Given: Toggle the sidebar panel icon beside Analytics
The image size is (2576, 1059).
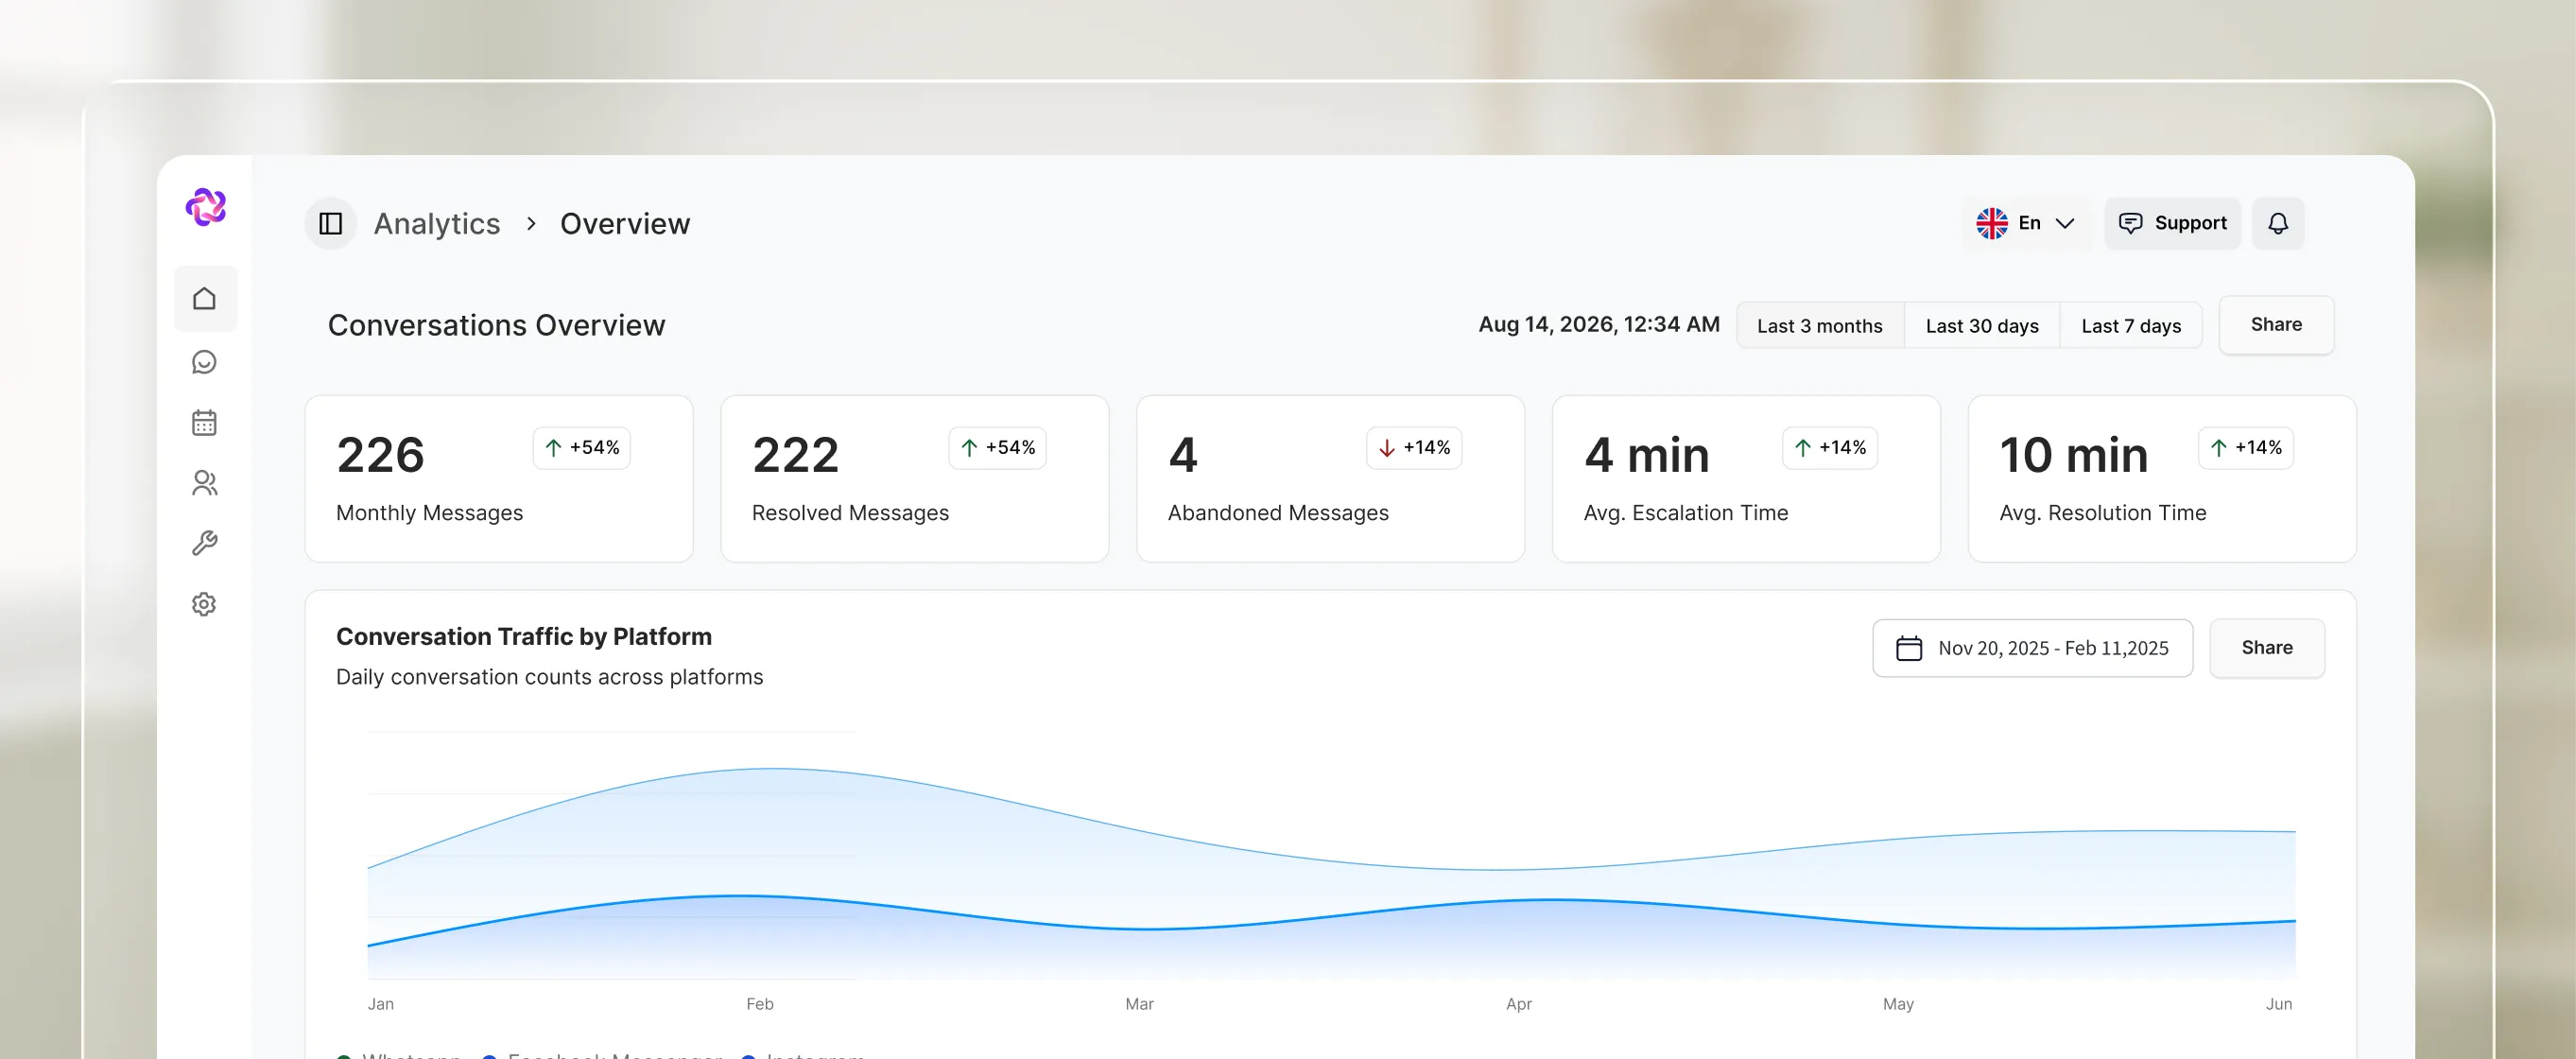Looking at the screenshot, I should click(x=331, y=224).
